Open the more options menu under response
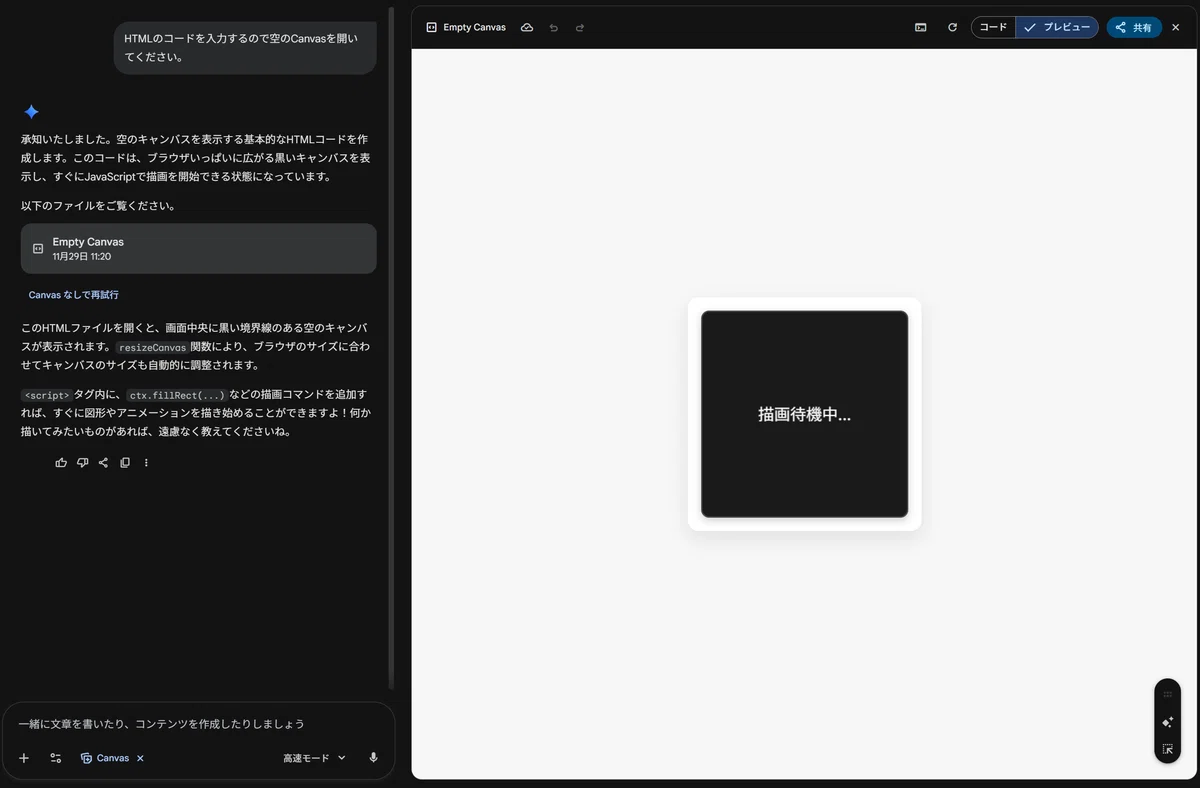The height and width of the screenshot is (788, 1200). point(146,462)
